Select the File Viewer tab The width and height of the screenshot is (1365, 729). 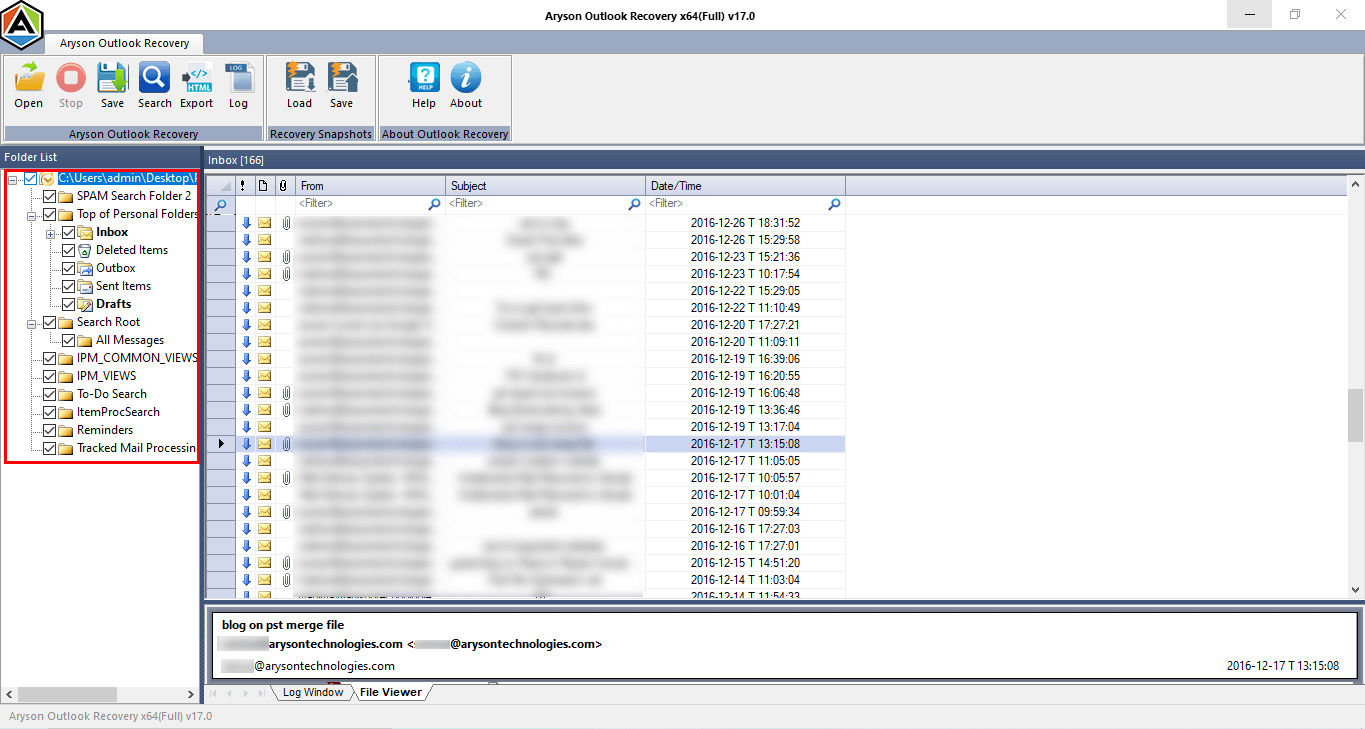pos(391,692)
